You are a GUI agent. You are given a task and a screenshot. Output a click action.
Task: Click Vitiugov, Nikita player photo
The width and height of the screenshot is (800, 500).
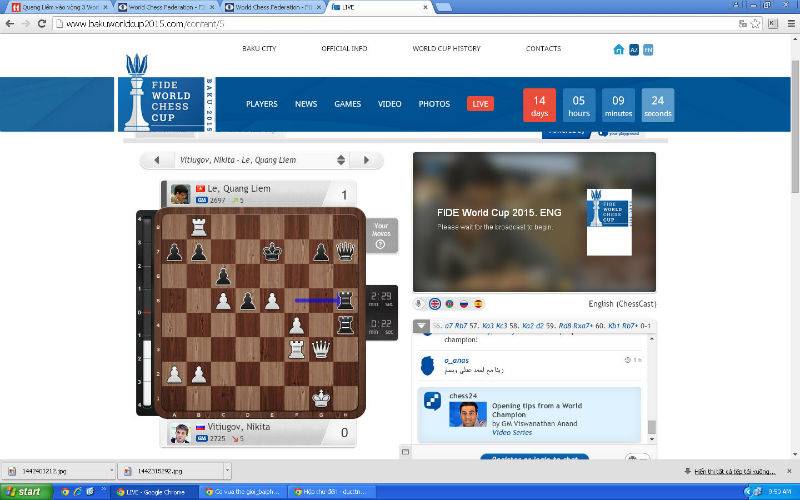[x=180, y=433]
